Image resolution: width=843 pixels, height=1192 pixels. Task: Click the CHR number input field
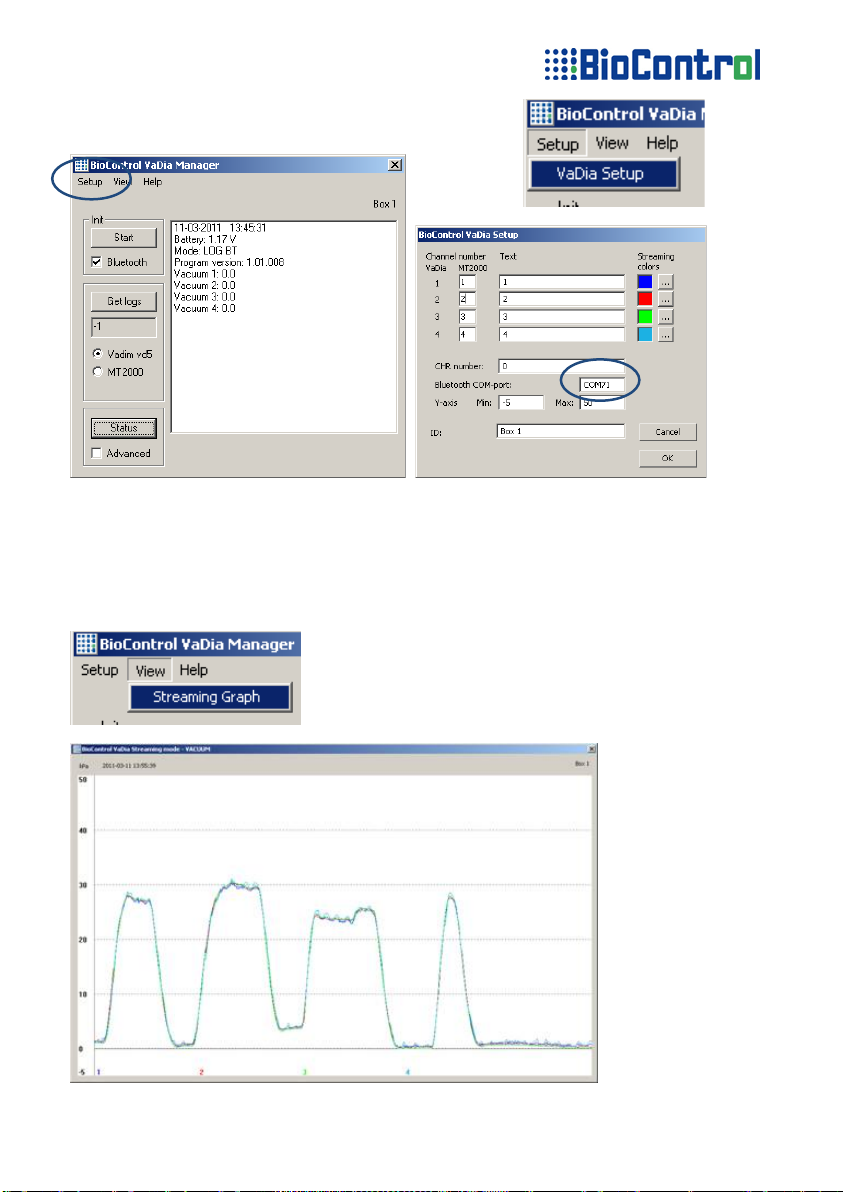click(562, 366)
